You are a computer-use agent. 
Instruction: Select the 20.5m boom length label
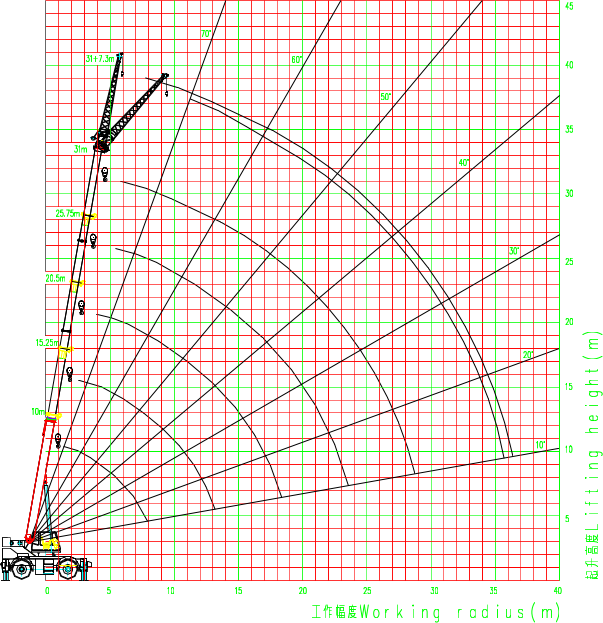click(x=55, y=279)
